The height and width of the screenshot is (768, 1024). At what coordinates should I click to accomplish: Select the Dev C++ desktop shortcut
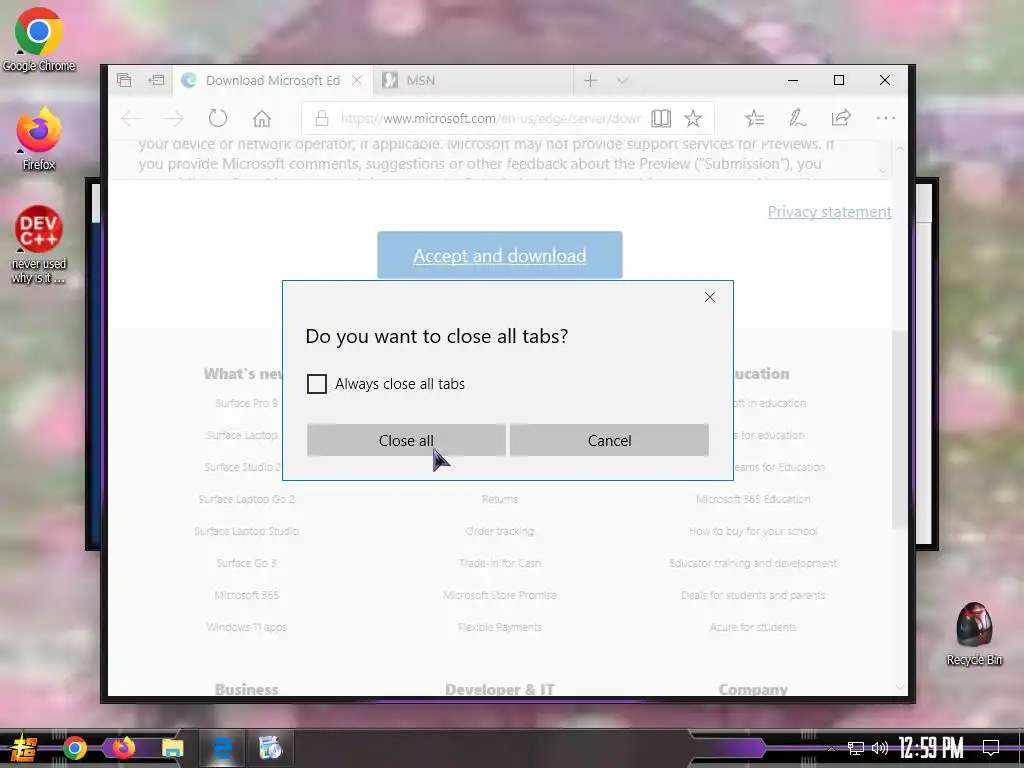(x=39, y=245)
